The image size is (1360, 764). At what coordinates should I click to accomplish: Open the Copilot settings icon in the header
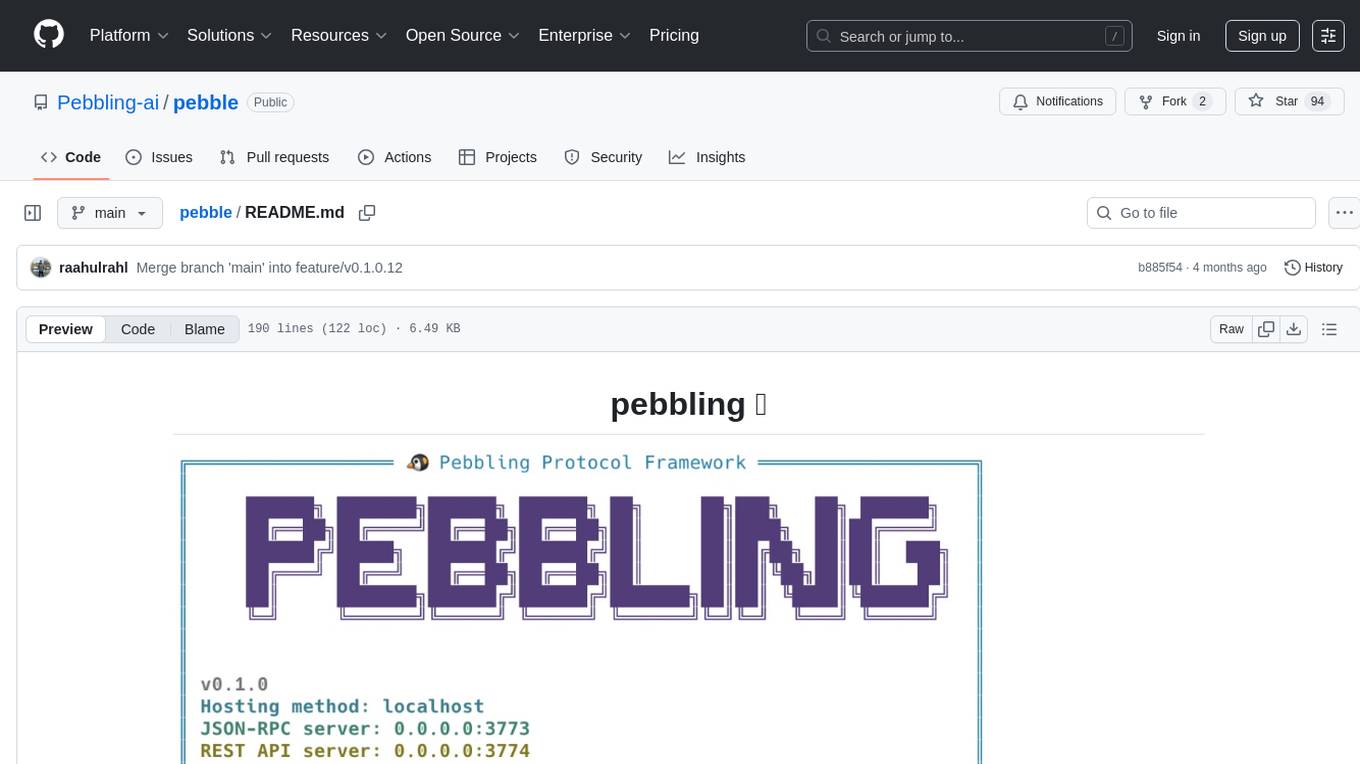pos(1328,36)
